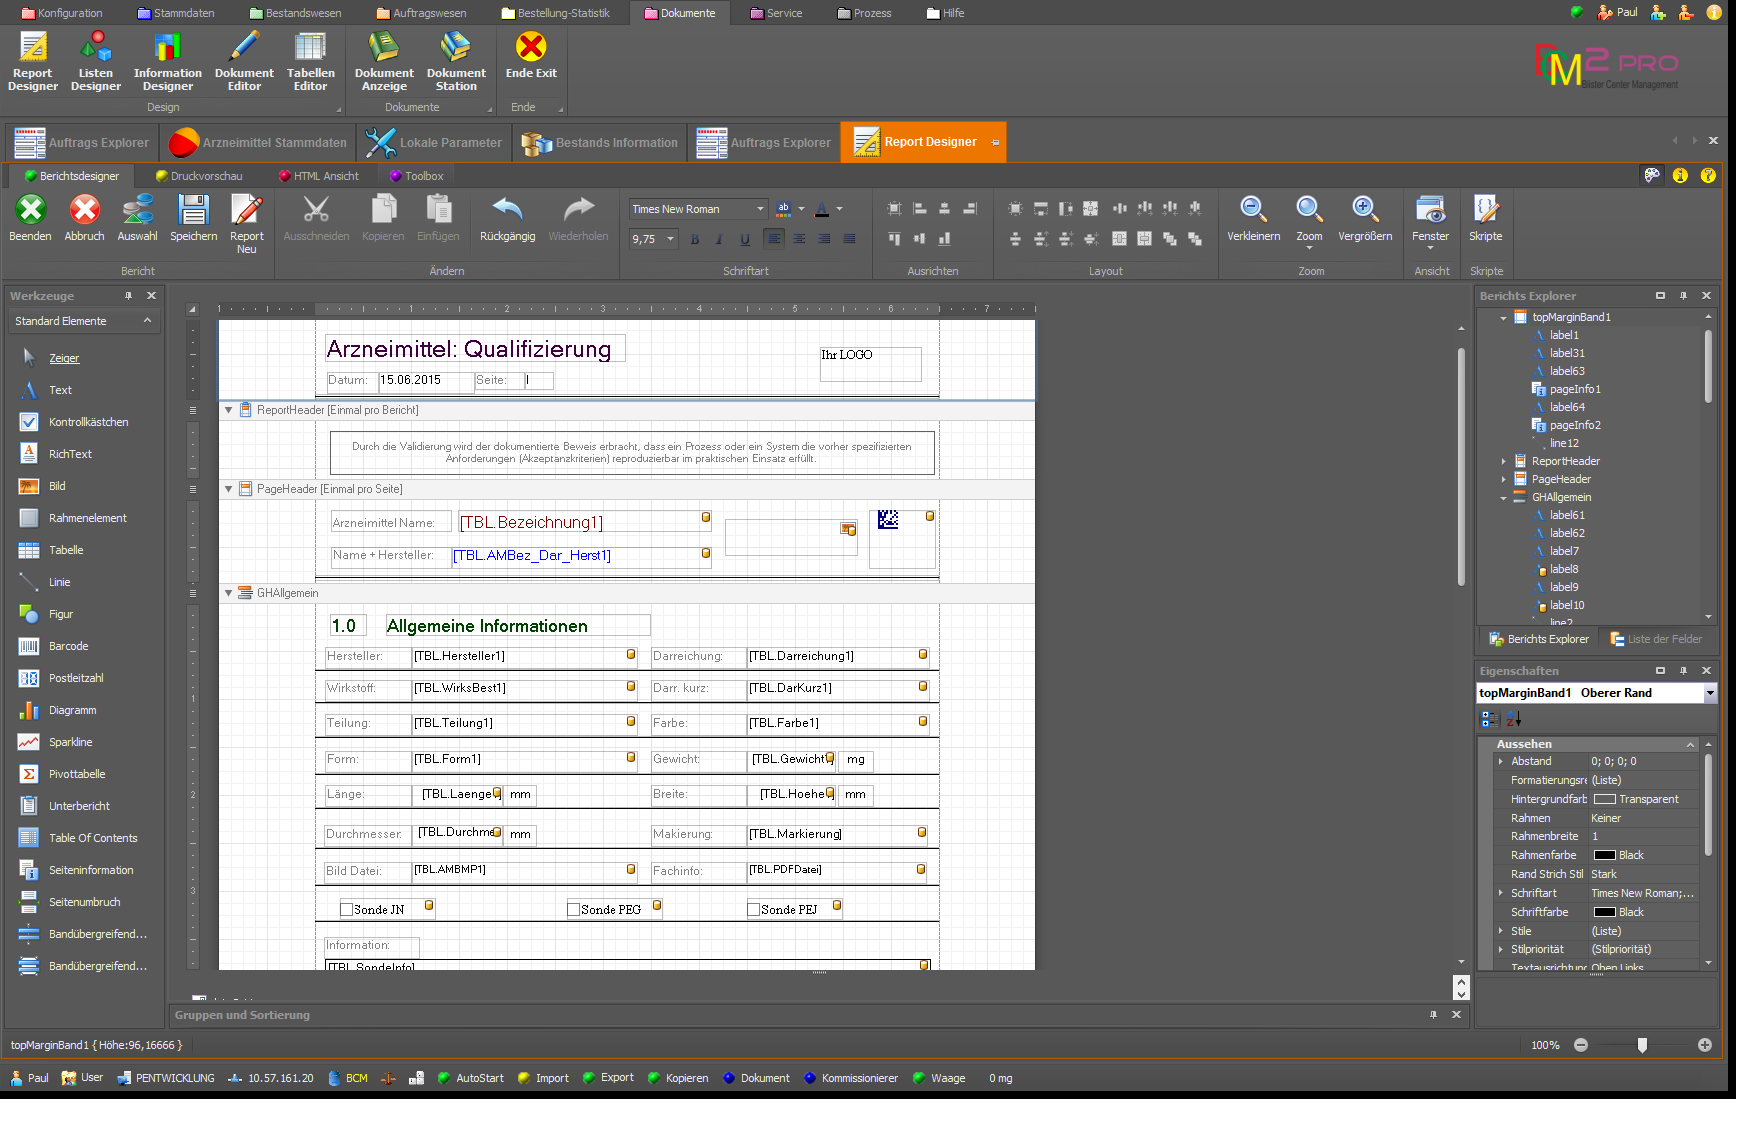Click the font size 9,75 field

645,239
